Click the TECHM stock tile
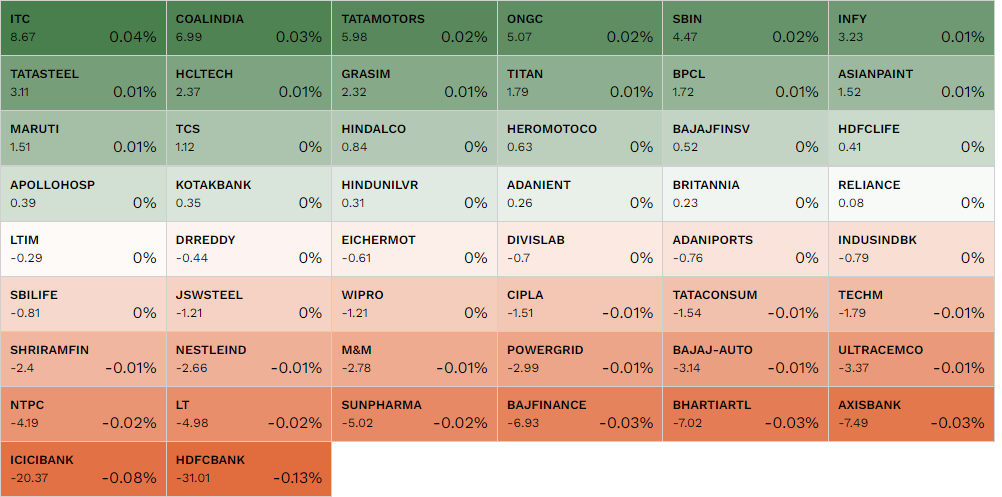This screenshot has width=1002, height=497. pos(911,304)
